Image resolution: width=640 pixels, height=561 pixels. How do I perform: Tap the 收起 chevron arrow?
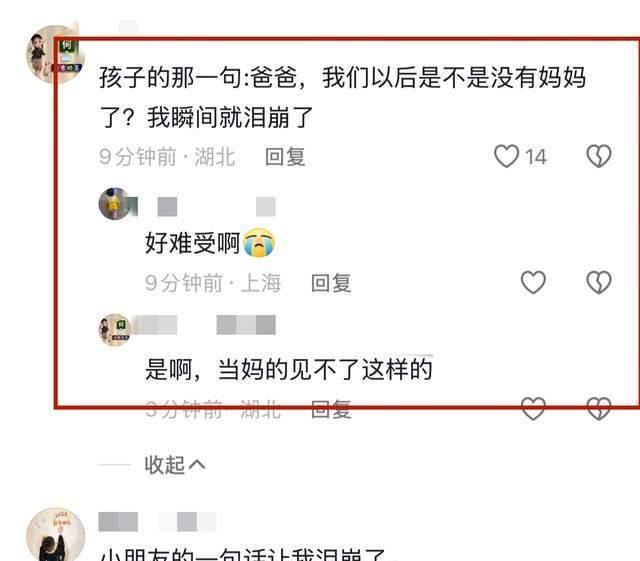[x=197, y=465]
